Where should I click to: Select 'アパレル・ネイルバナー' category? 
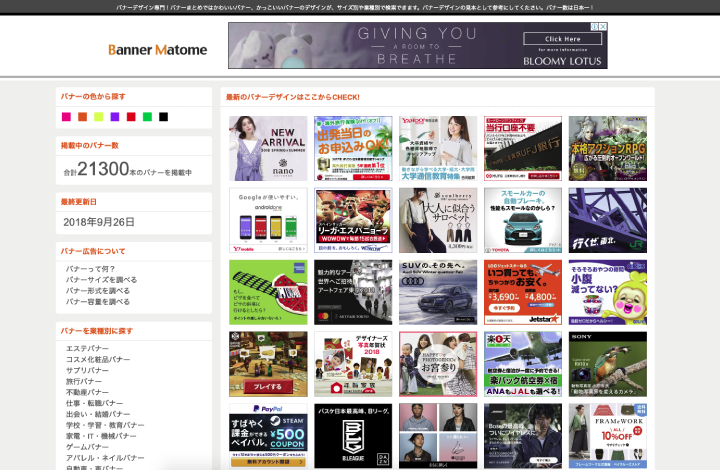click(105, 458)
